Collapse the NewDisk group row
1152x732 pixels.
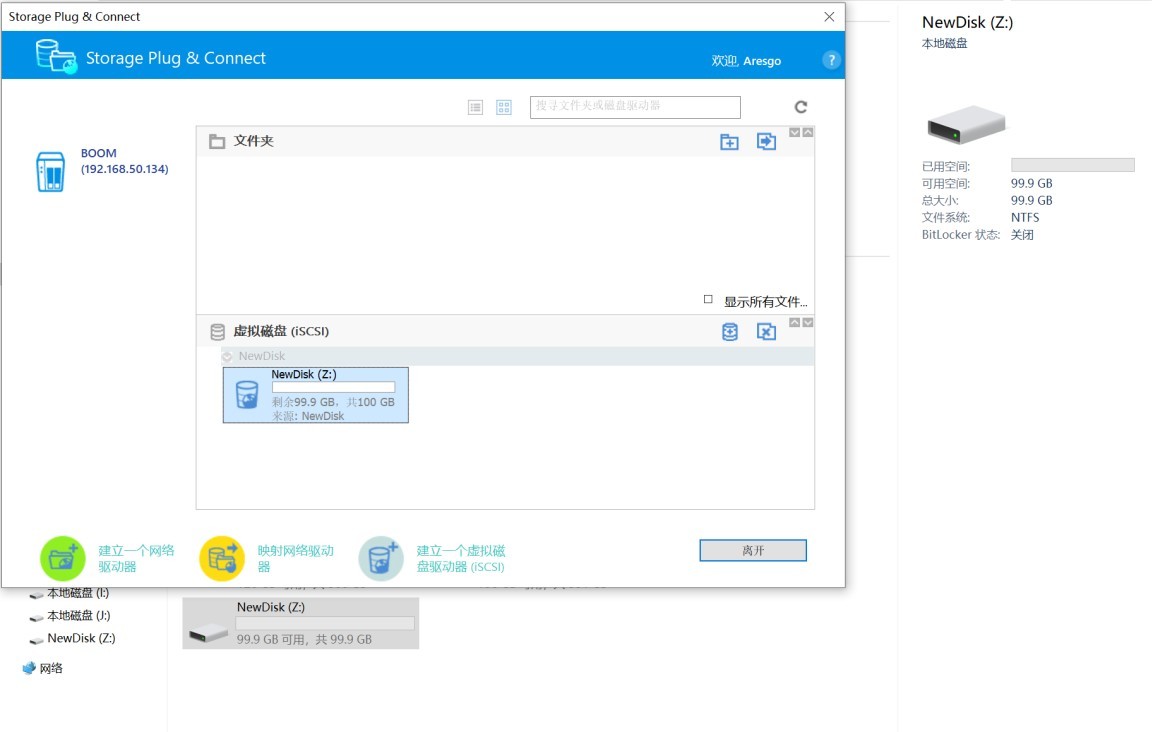pyautogui.click(x=227, y=356)
